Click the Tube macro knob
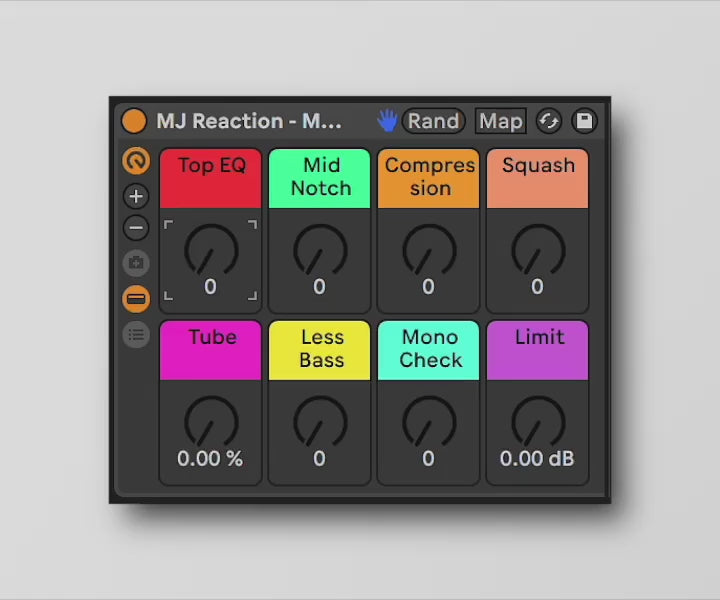720x600 pixels. (211, 422)
